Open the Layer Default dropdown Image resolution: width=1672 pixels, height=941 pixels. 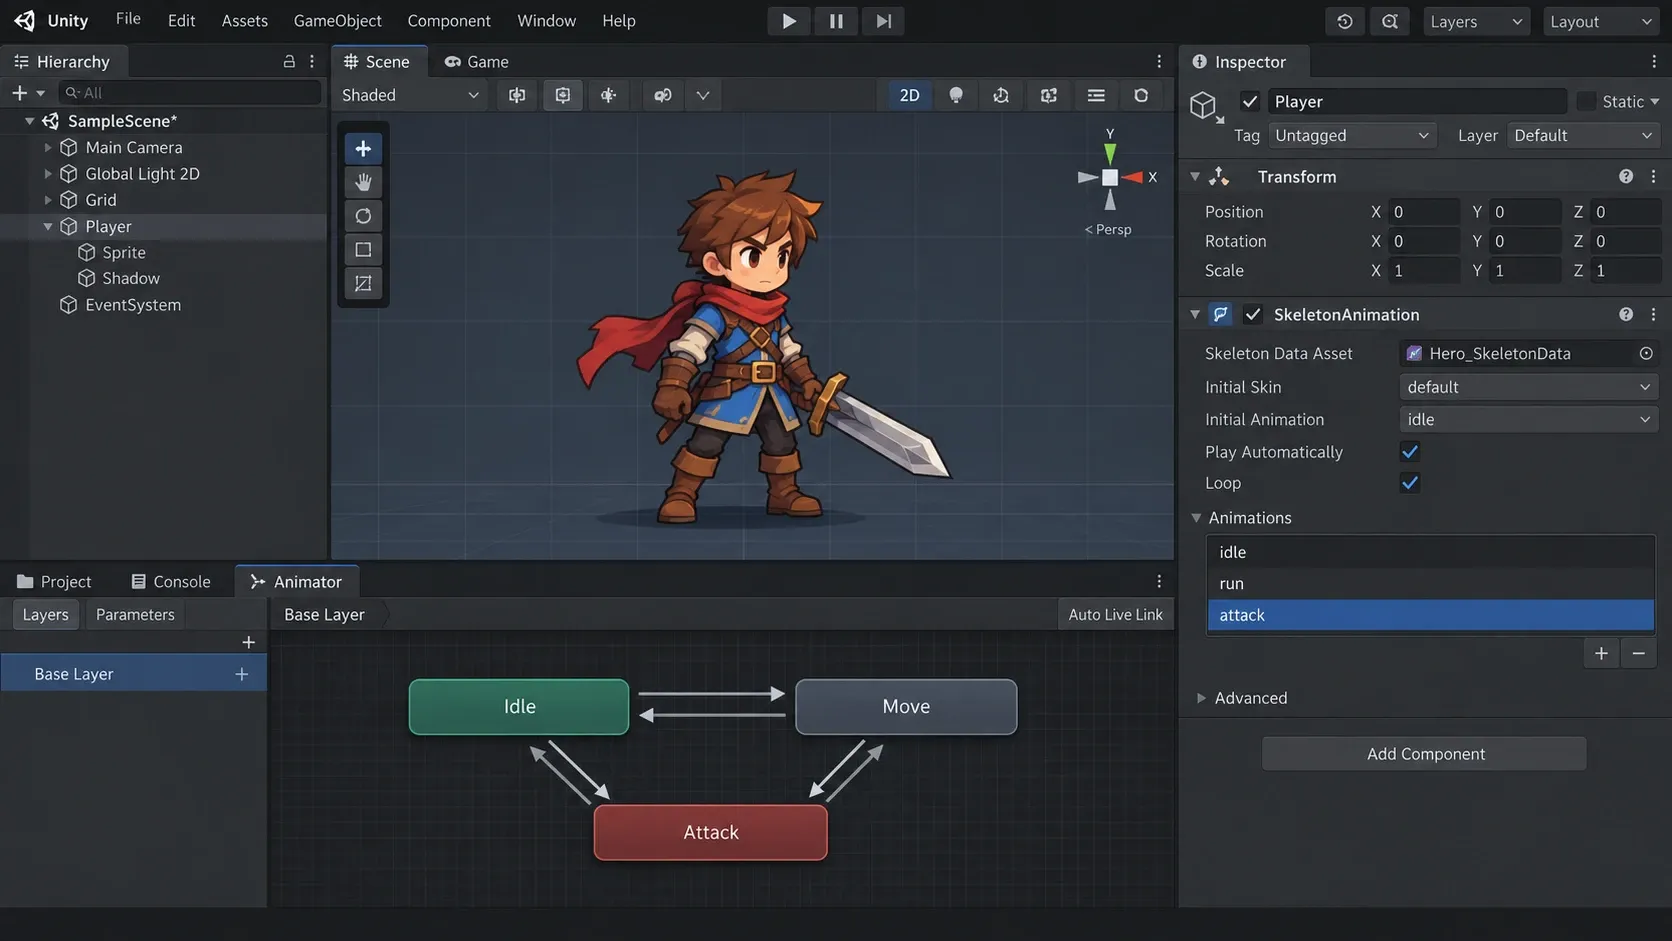[1583, 135]
